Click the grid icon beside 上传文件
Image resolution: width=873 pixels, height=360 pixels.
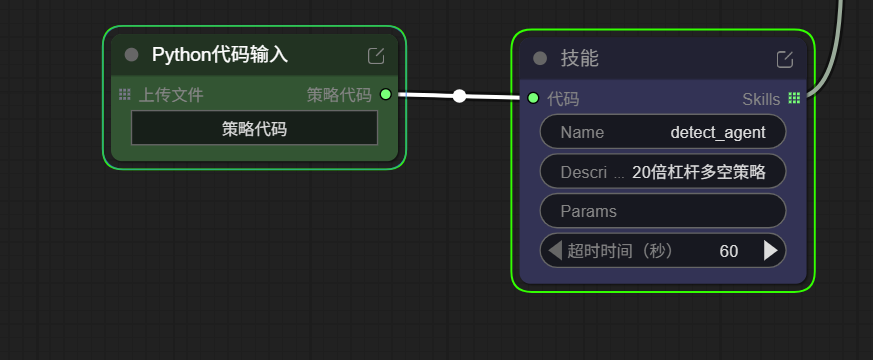click(x=125, y=95)
